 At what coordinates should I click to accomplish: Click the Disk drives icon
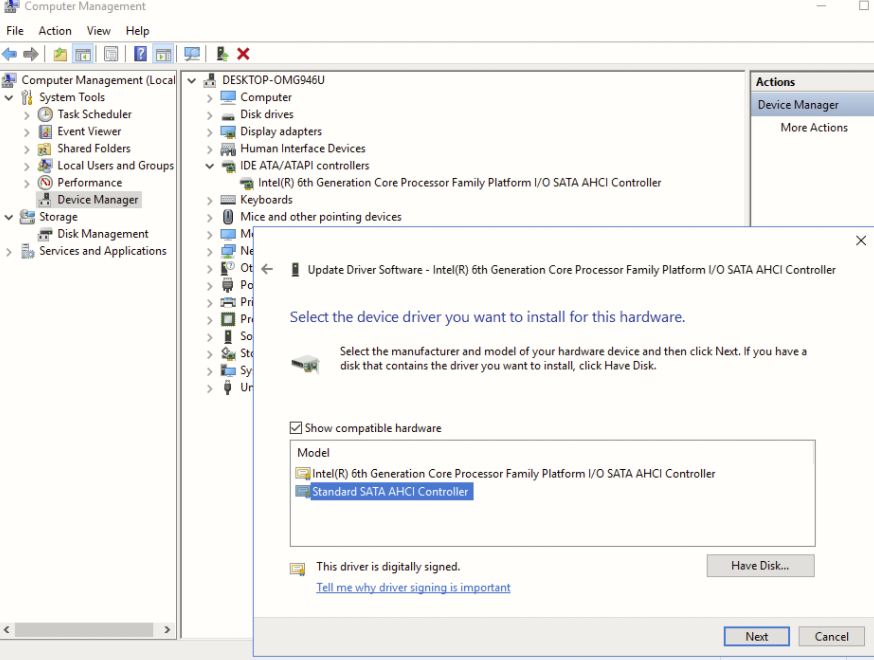tap(228, 115)
